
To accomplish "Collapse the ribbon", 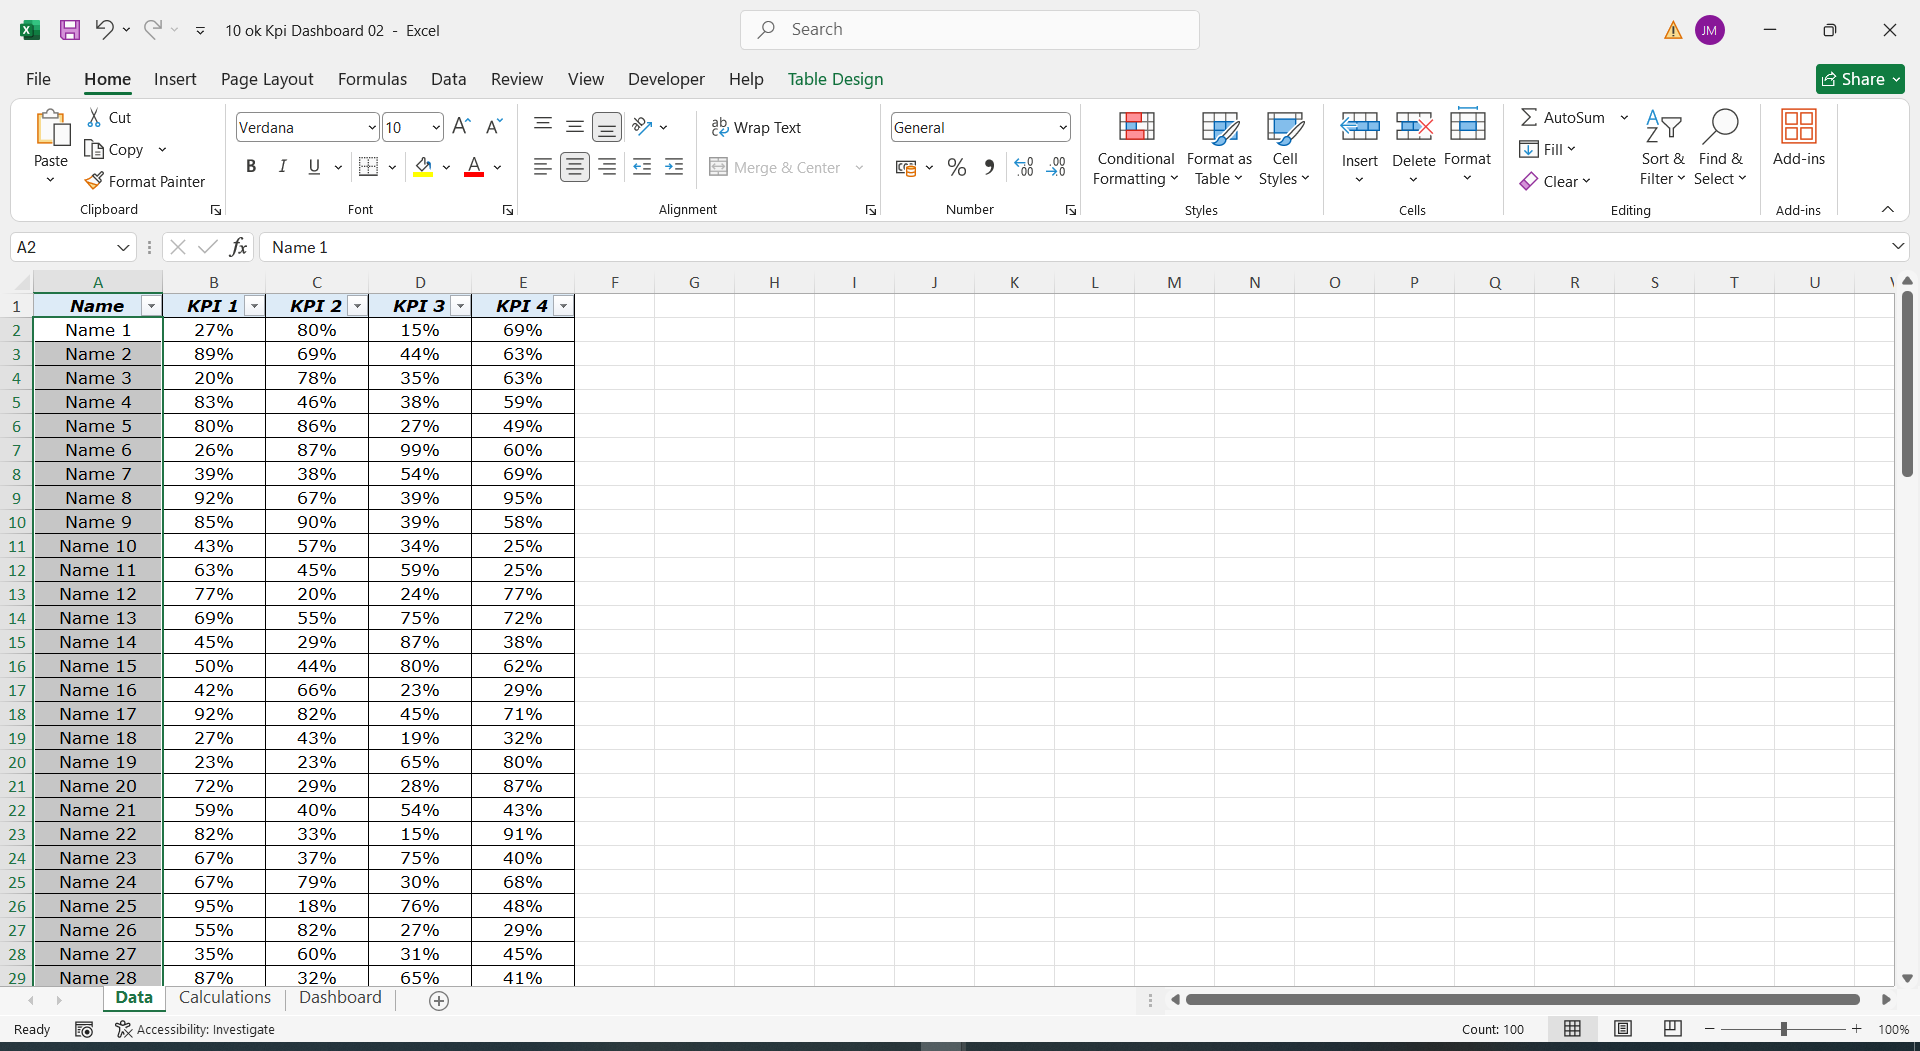I will [1888, 209].
